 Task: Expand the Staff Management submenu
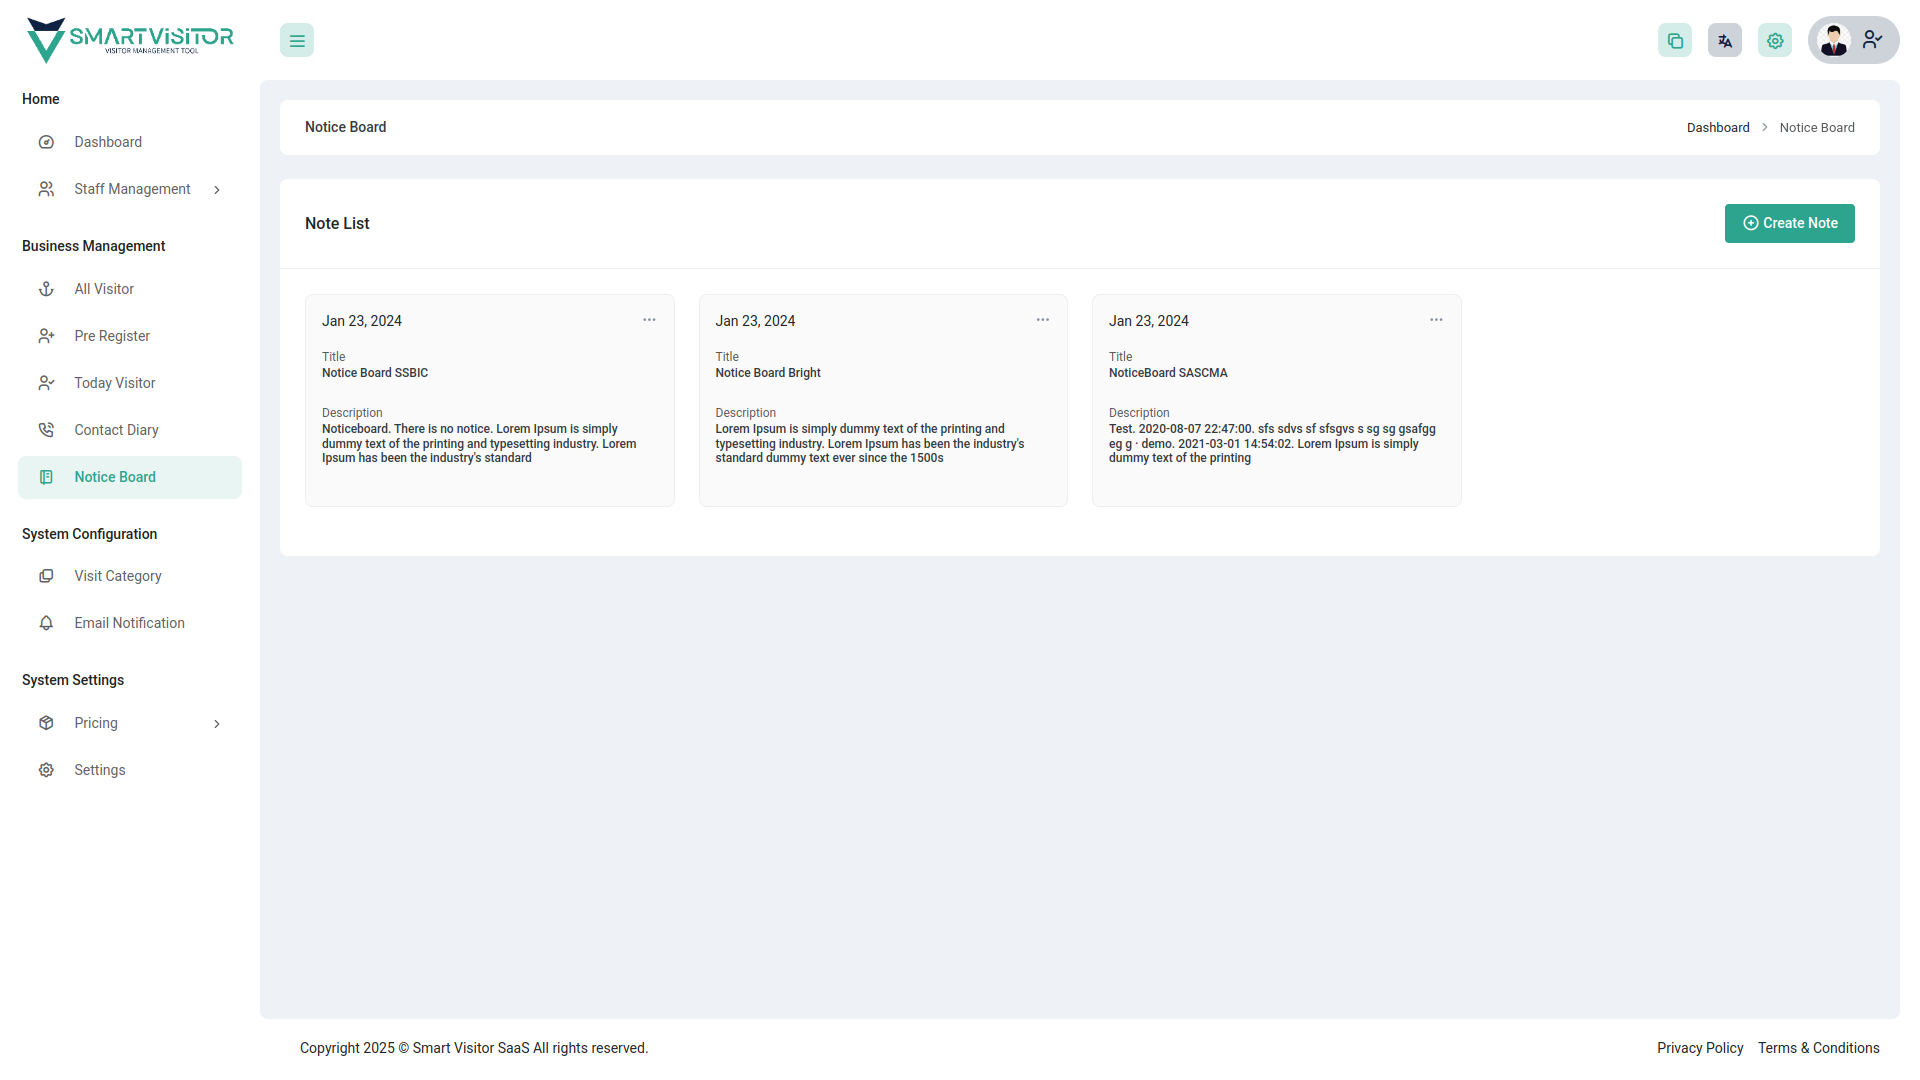coord(217,189)
